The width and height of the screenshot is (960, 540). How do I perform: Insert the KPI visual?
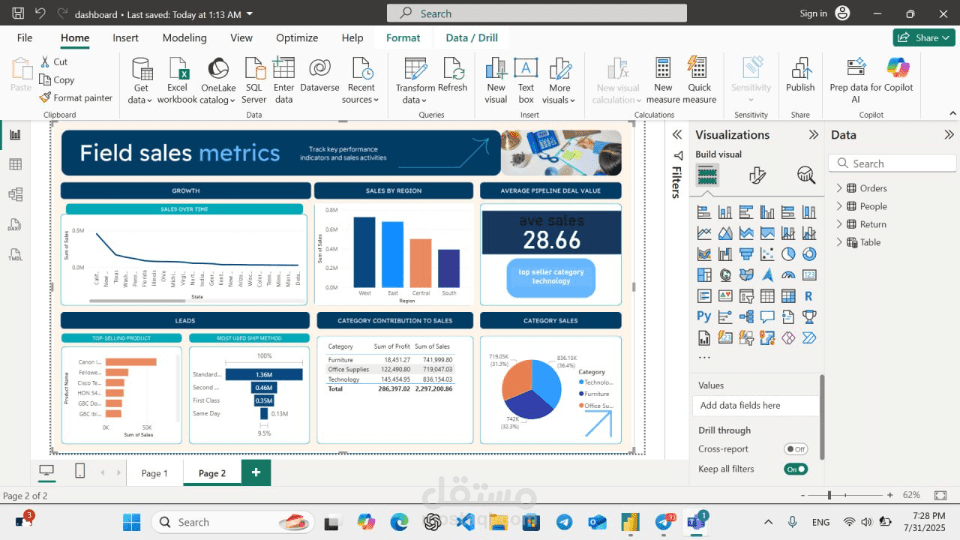[x=725, y=296]
